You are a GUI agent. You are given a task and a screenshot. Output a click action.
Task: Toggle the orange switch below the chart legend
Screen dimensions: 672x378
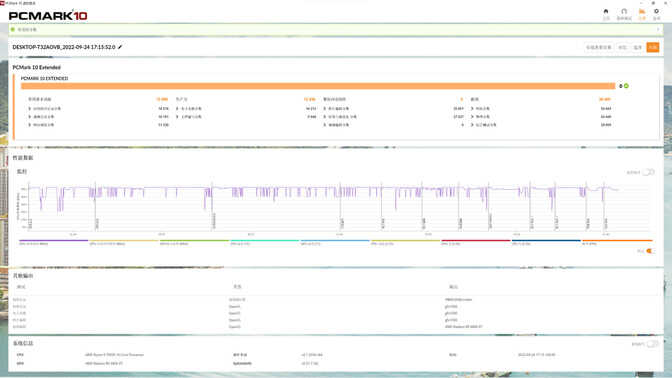pyautogui.click(x=650, y=251)
